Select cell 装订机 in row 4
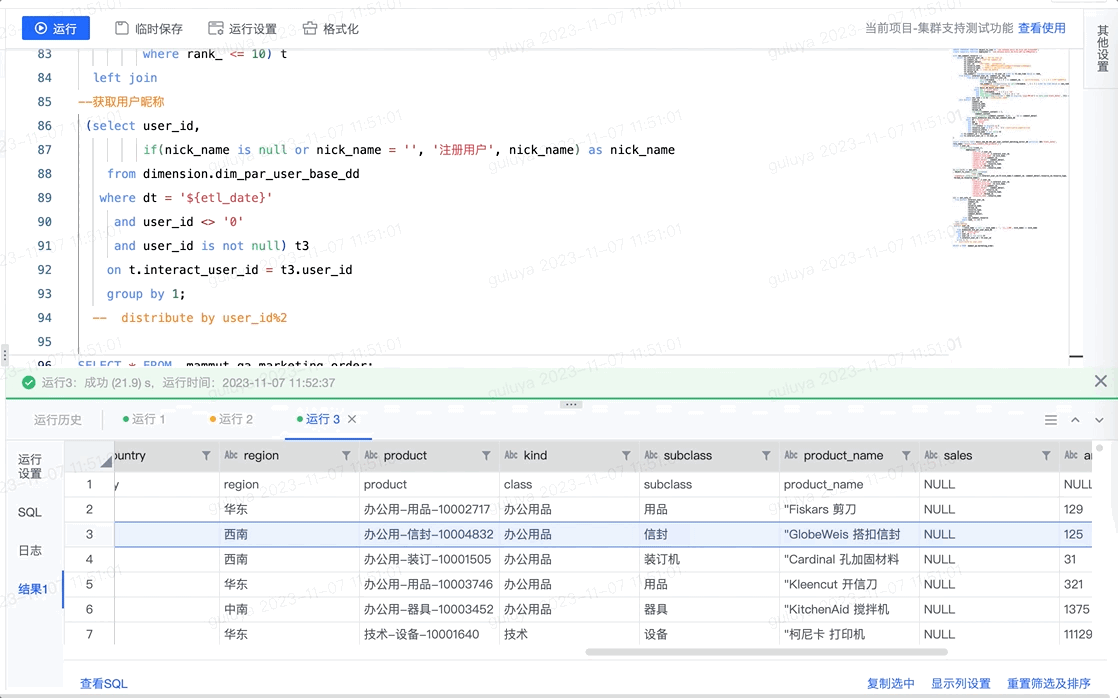The image size is (1118, 698). click(x=709, y=559)
